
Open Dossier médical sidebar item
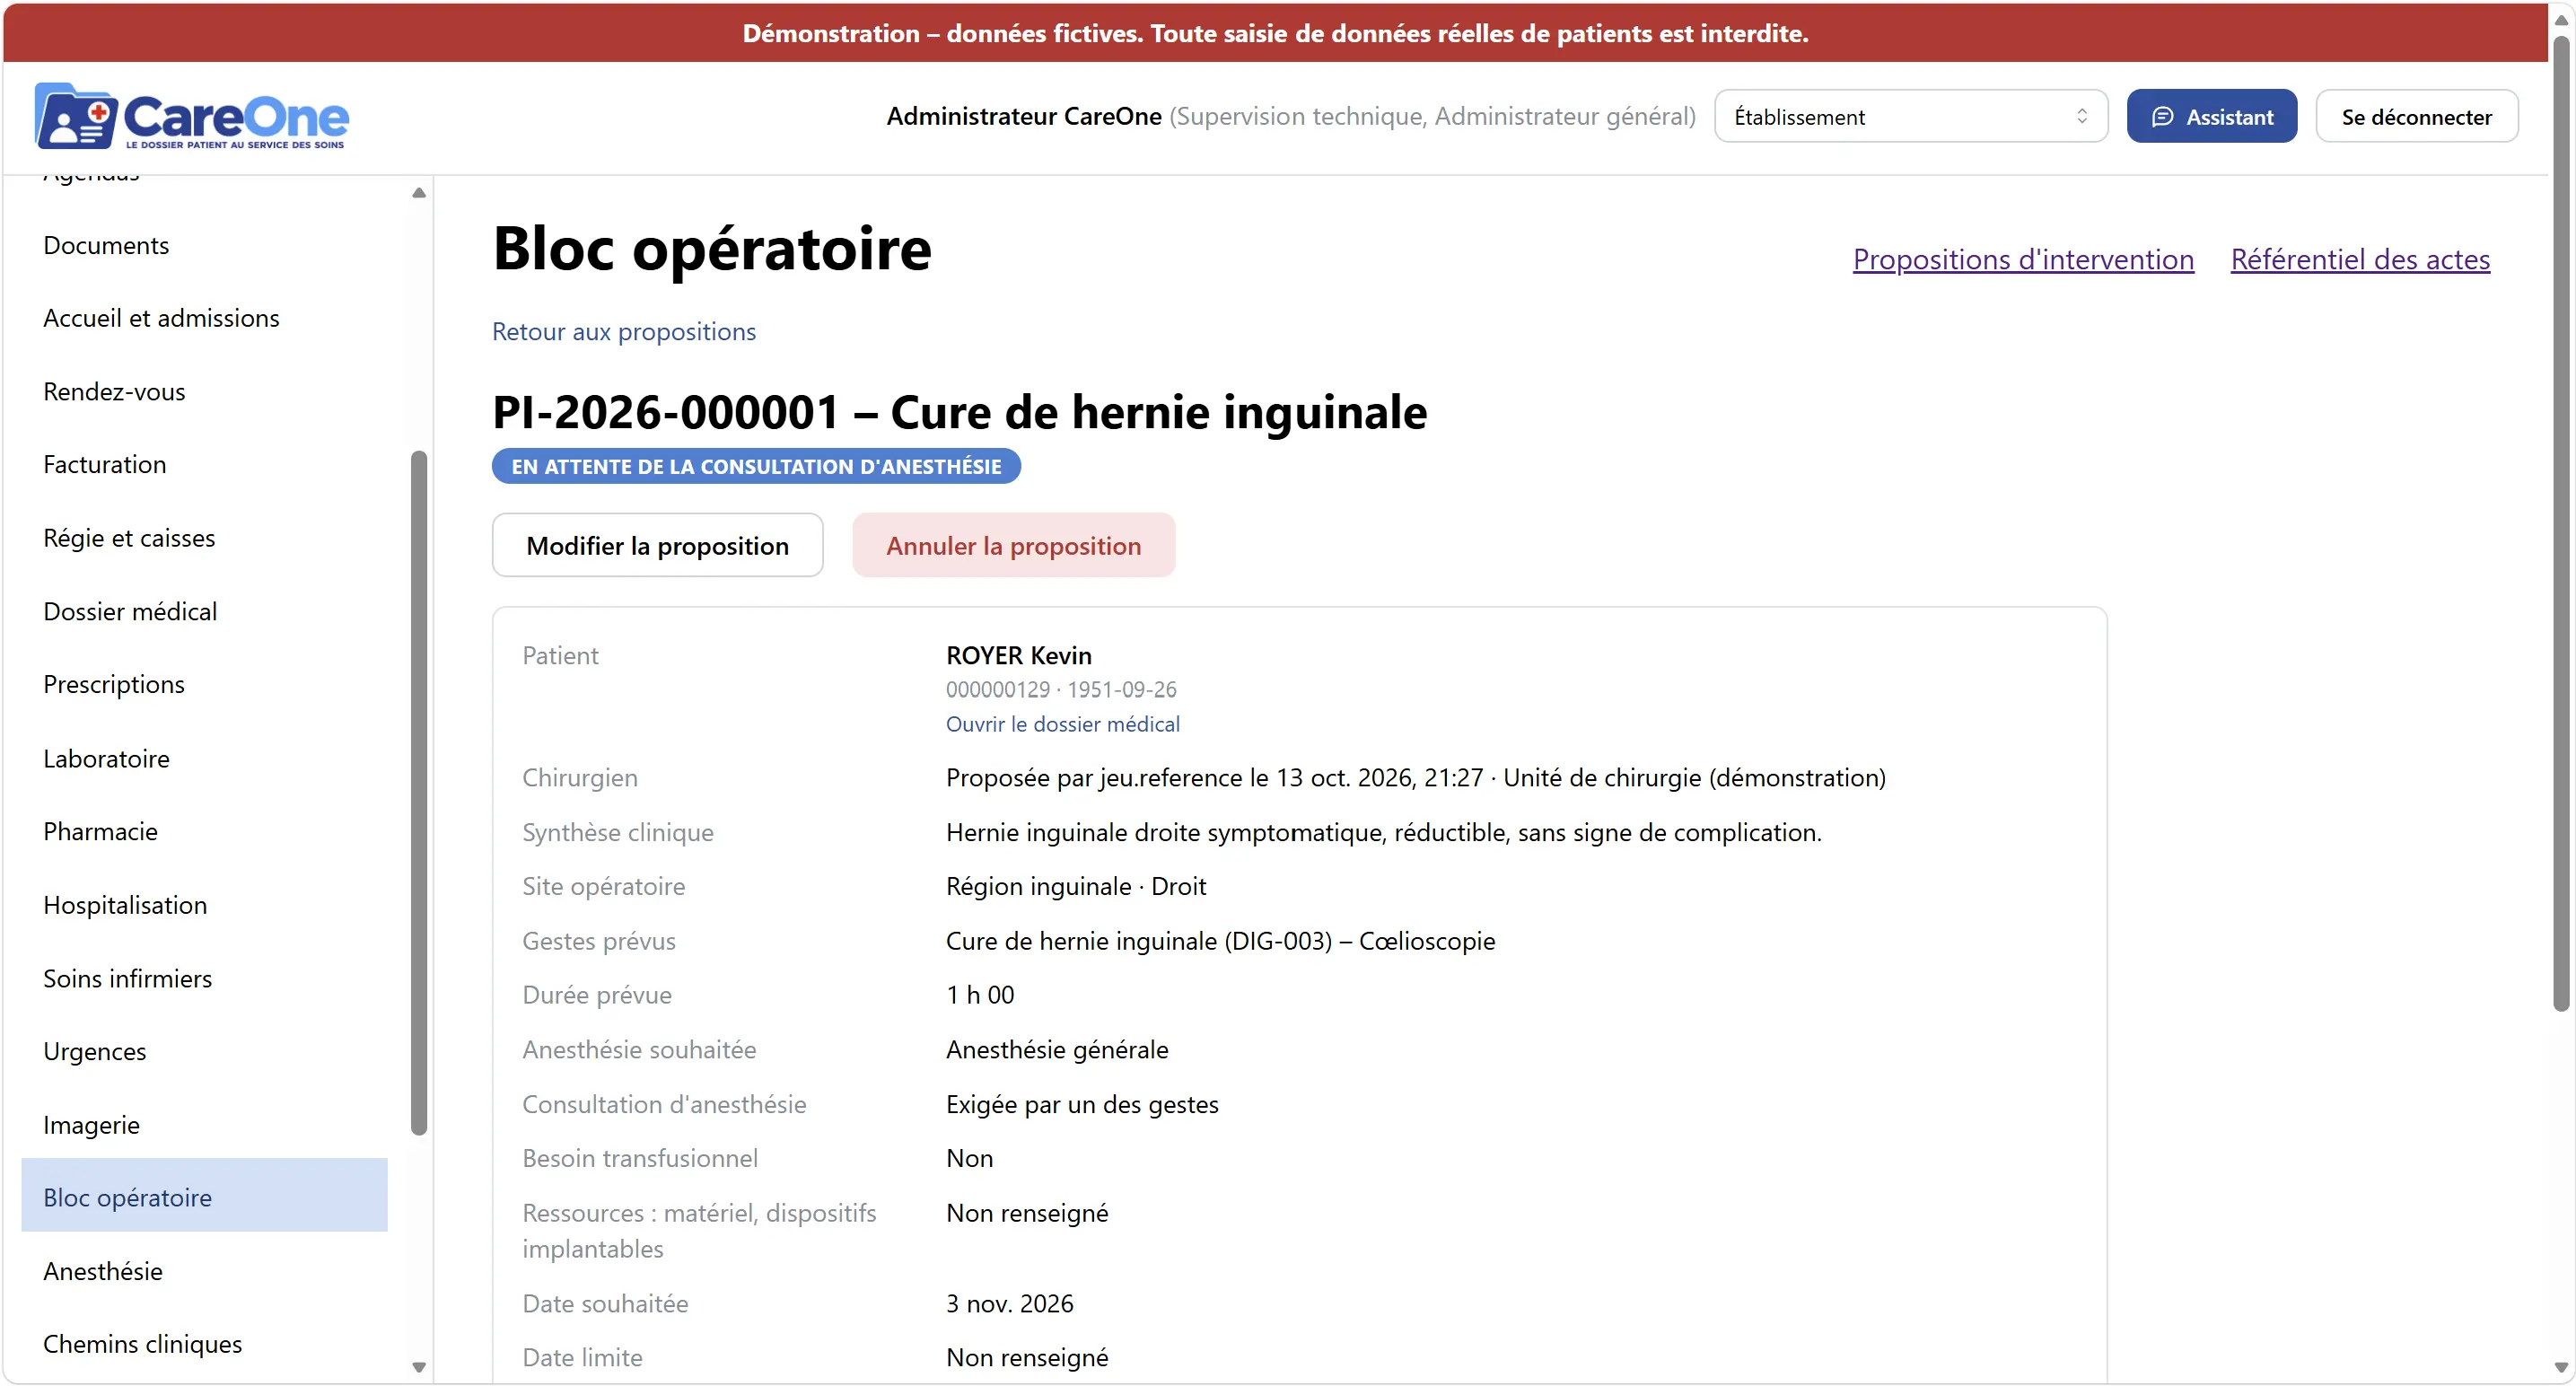(x=204, y=612)
